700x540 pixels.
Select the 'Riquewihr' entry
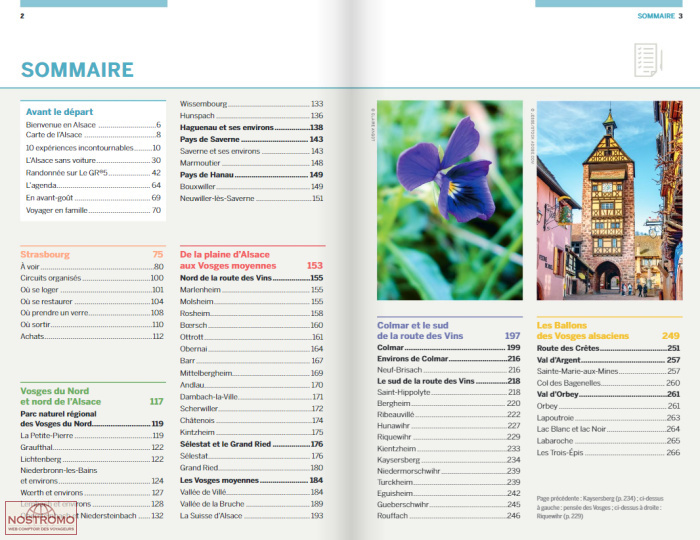(449, 437)
